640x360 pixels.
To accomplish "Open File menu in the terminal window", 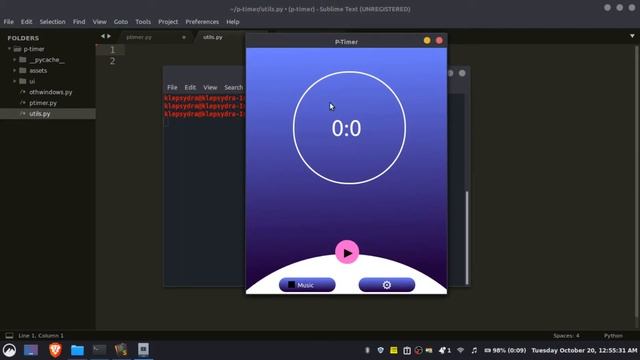I will [172, 87].
